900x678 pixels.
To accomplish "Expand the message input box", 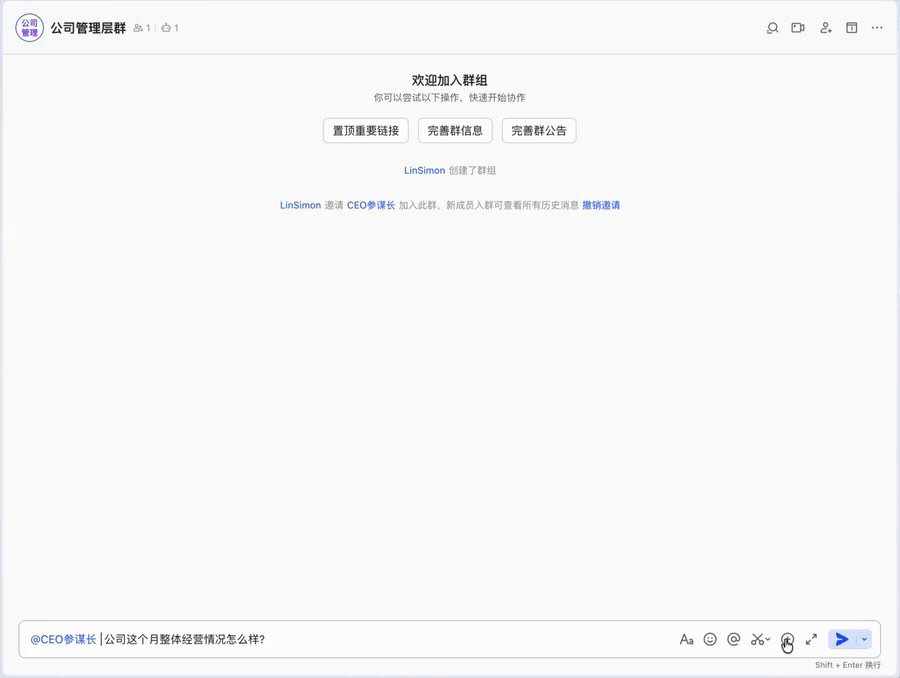I will pyautogui.click(x=811, y=639).
